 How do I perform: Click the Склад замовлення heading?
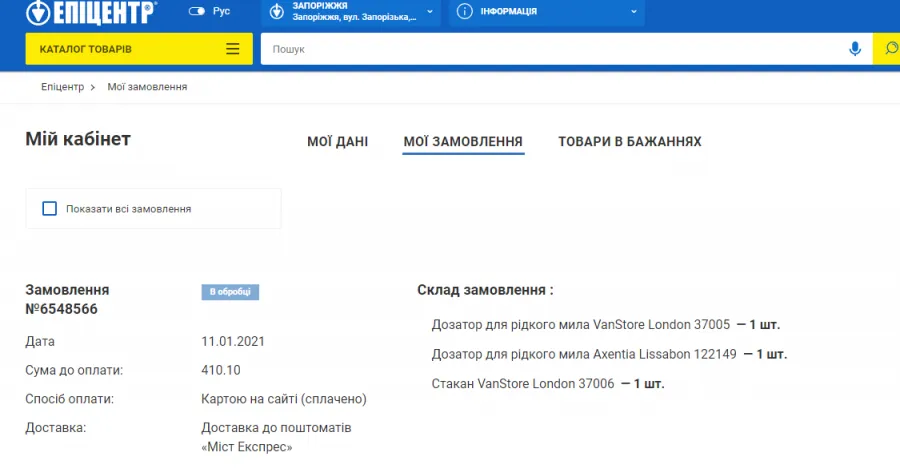point(486,290)
